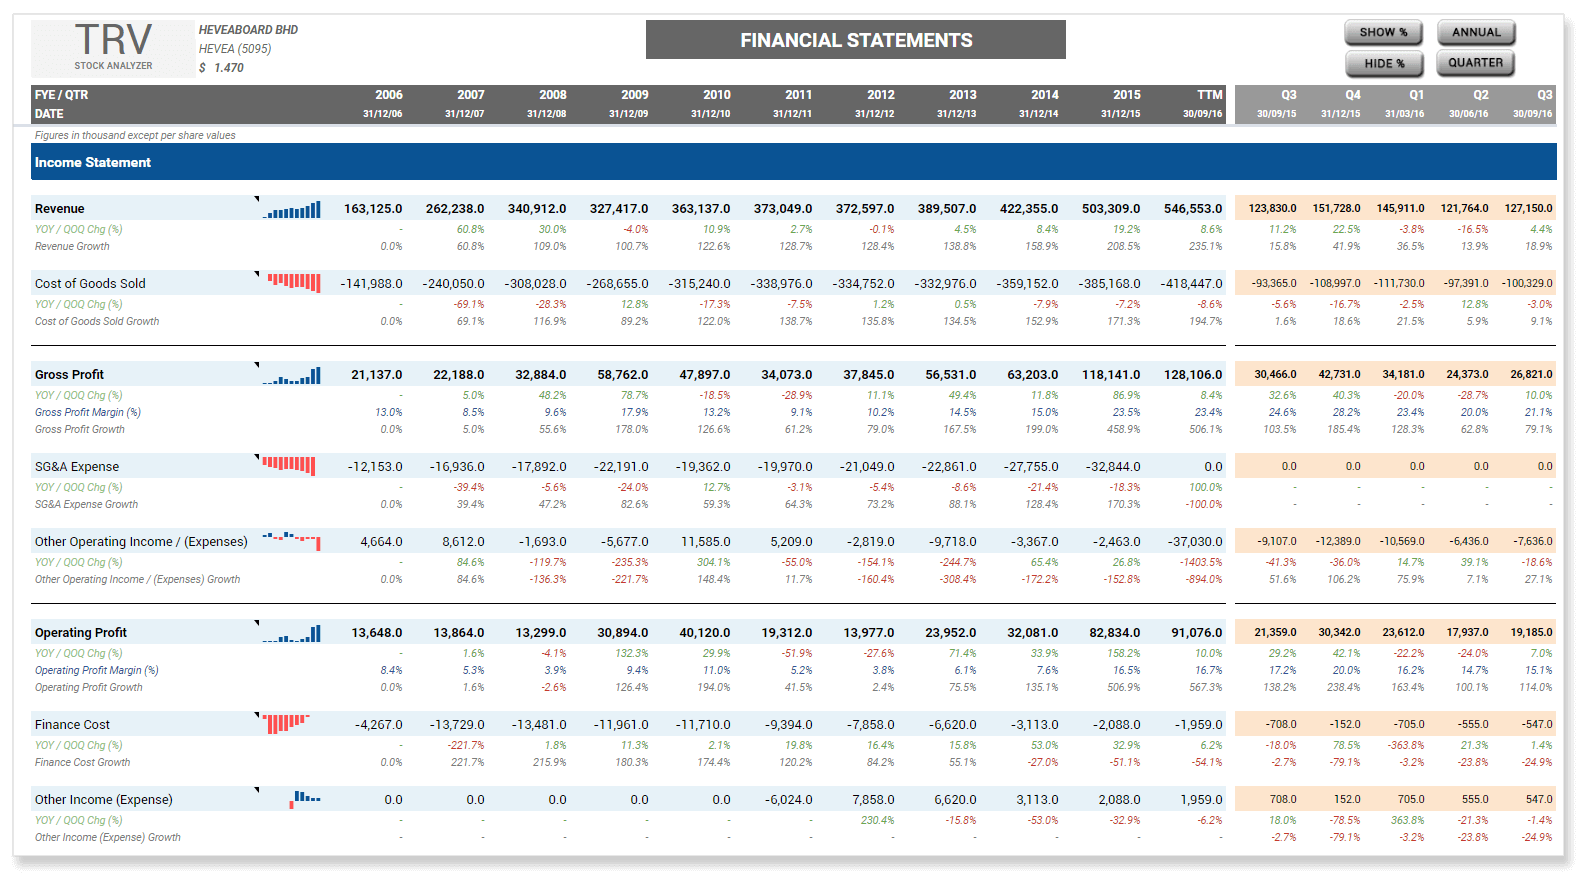Select Other Operating Income / (Expenses) label
Viewport: 1591px width, 888px height.
point(141,542)
